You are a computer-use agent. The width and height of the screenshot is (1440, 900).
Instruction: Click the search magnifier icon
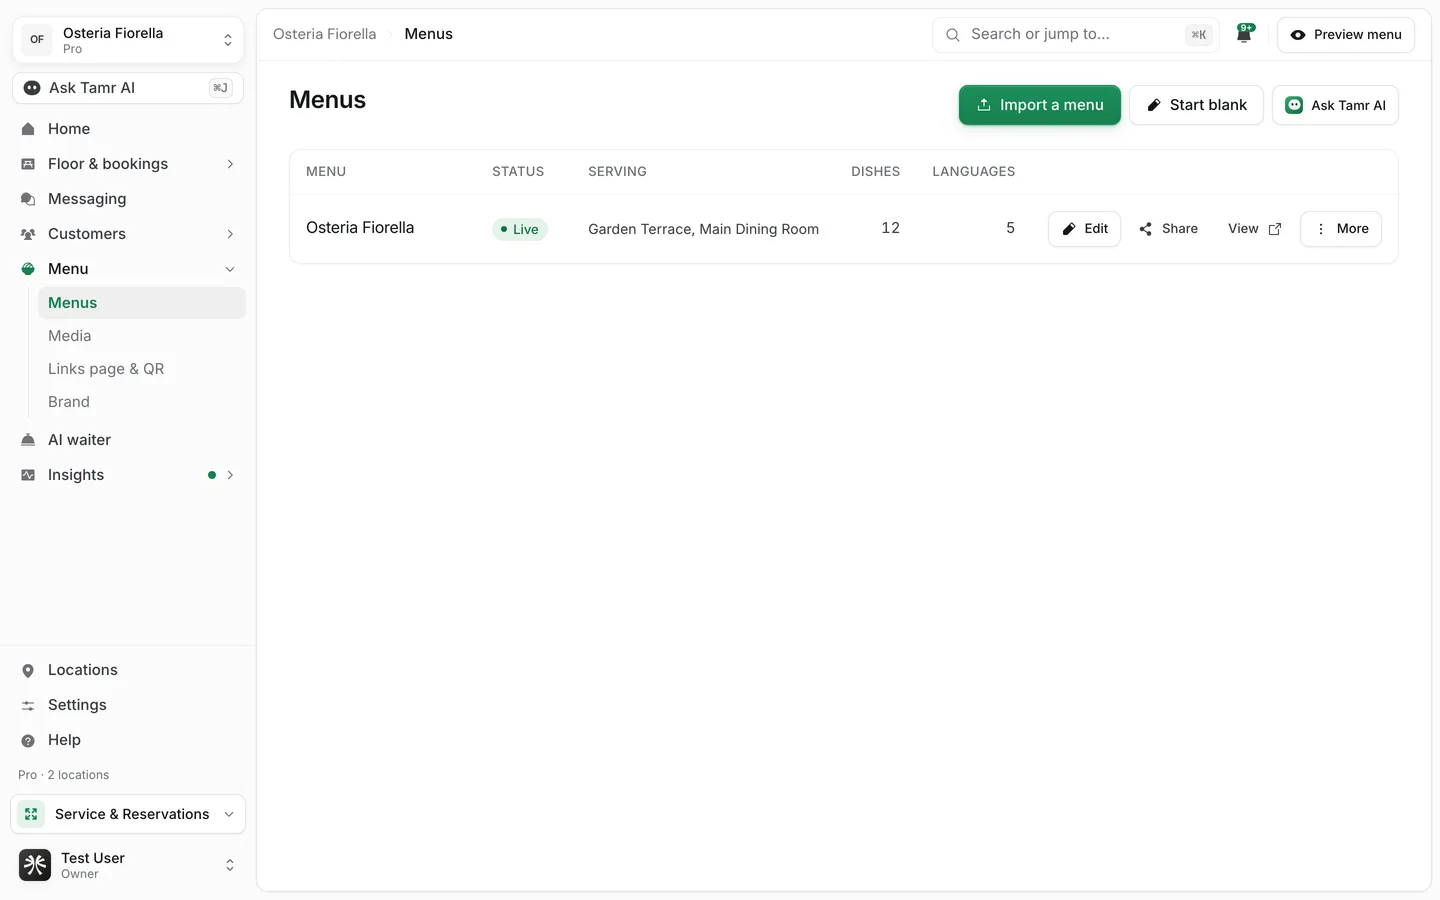pos(953,35)
